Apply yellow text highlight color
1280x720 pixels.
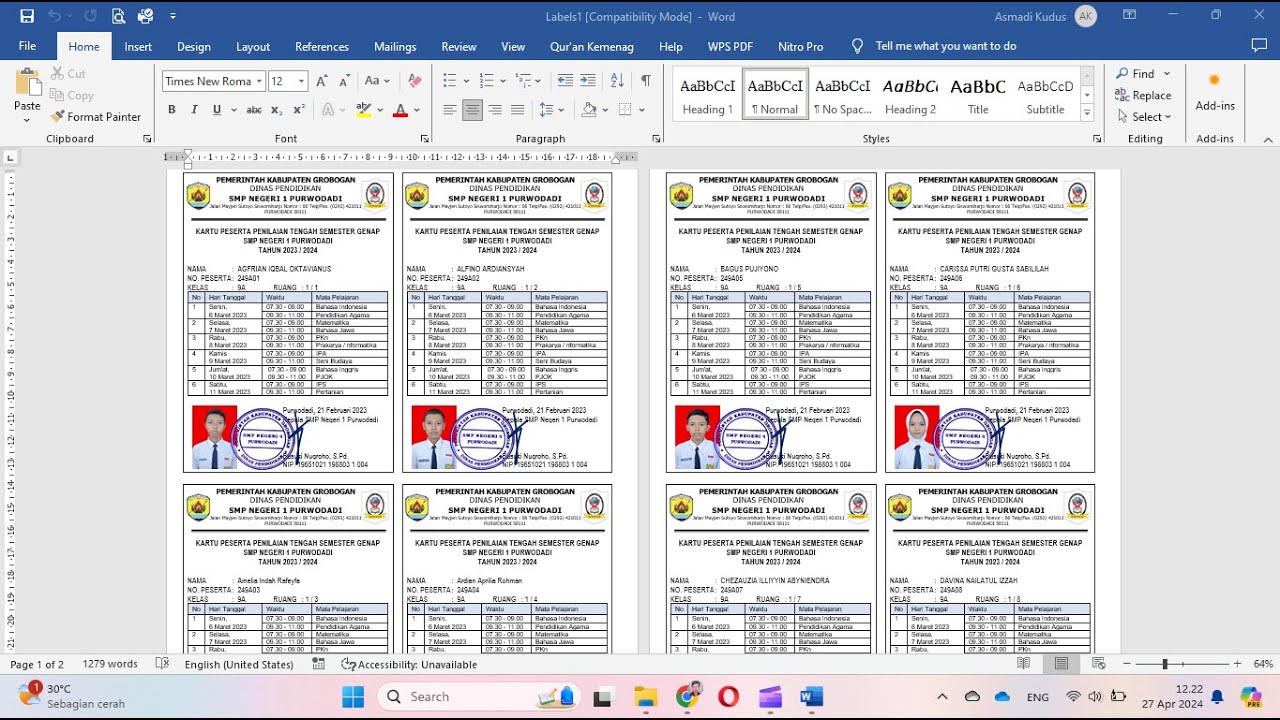[x=364, y=110]
